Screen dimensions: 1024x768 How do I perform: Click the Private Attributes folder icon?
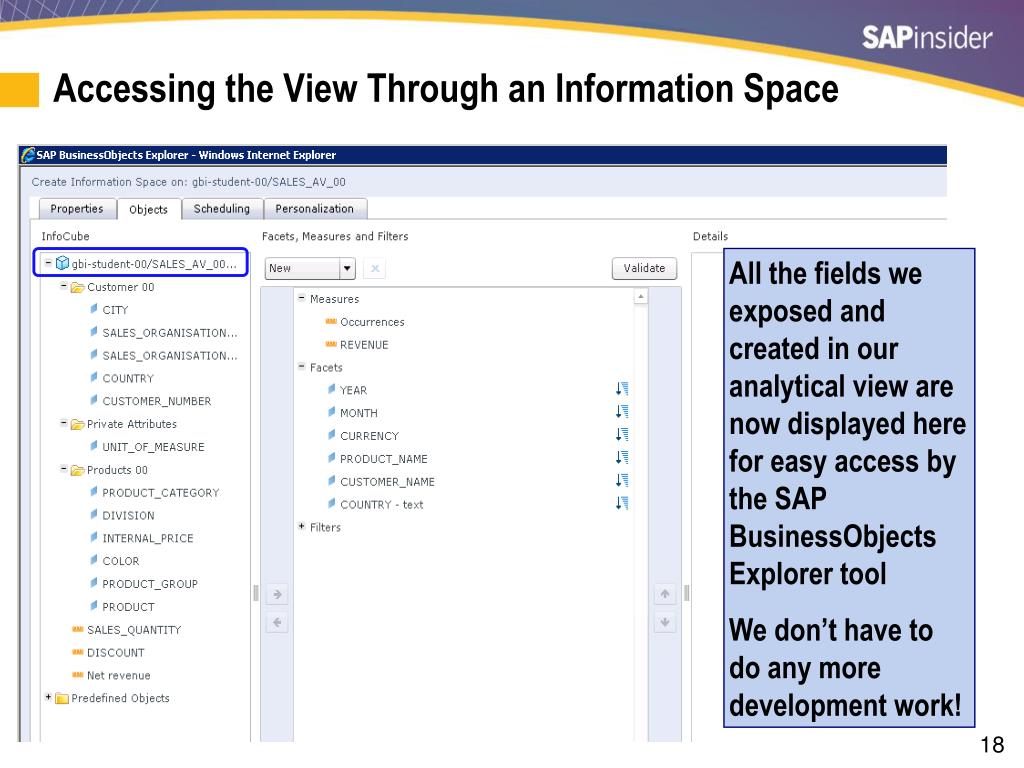(x=77, y=424)
